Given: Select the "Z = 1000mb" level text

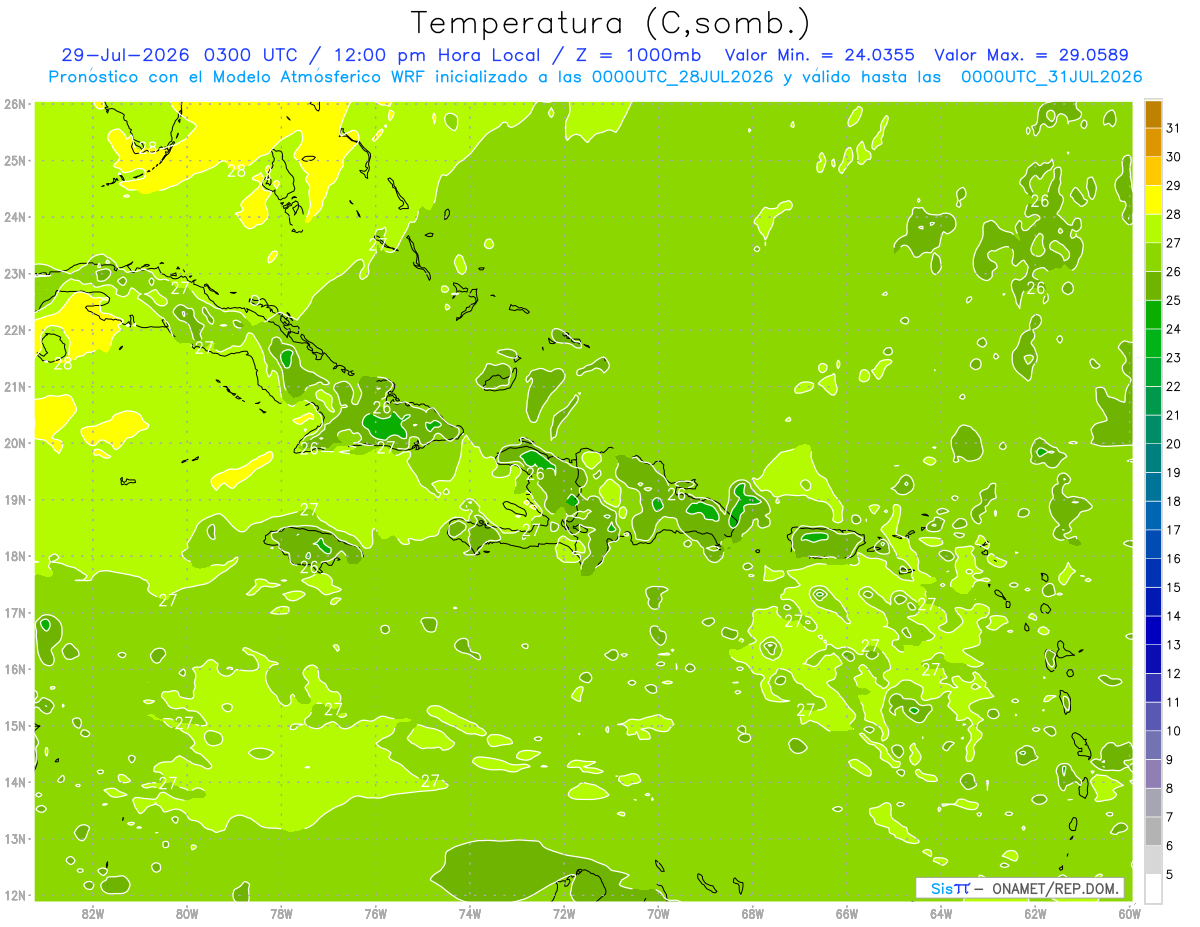Looking at the screenshot, I should coord(639,55).
